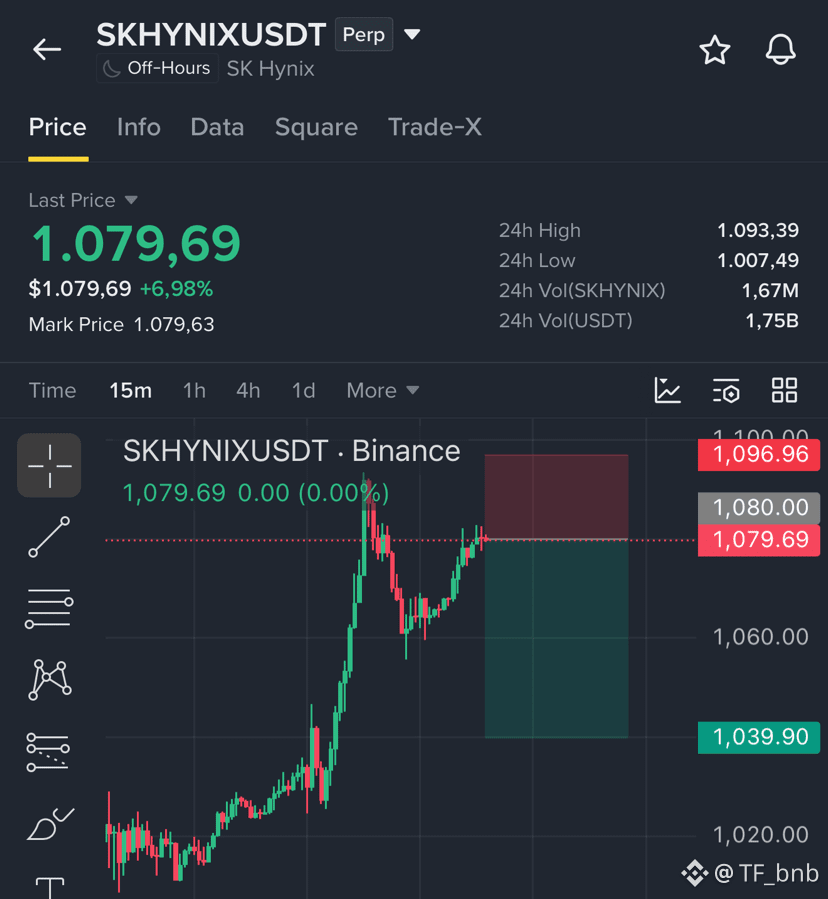Tap the Off-Hours moon badge
828x899 pixels.
pos(157,68)
